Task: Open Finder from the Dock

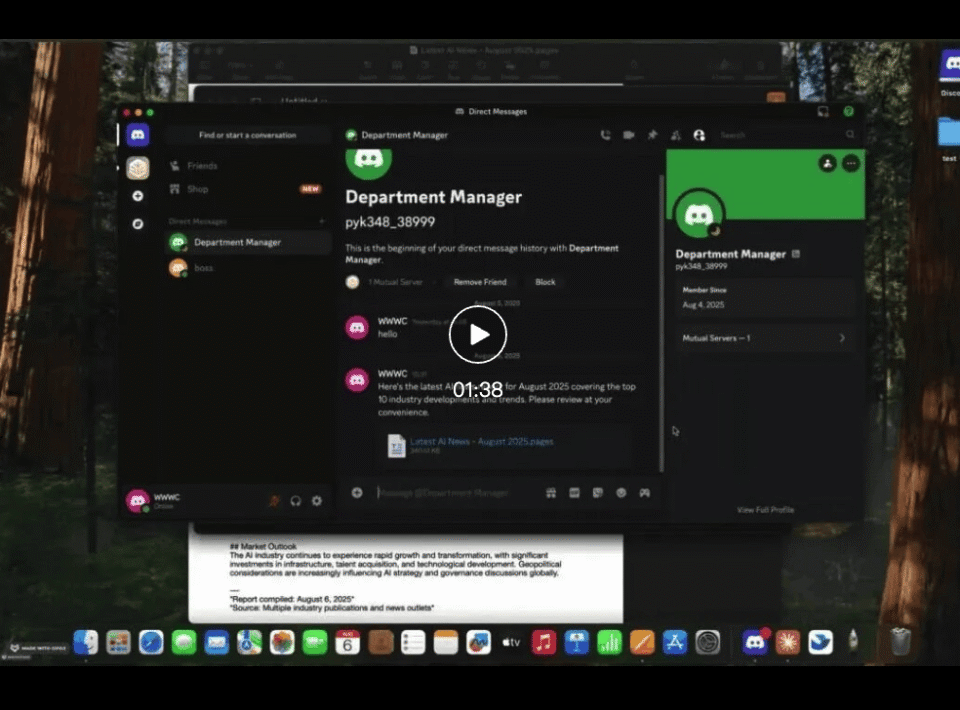Action: coord(86,643)
